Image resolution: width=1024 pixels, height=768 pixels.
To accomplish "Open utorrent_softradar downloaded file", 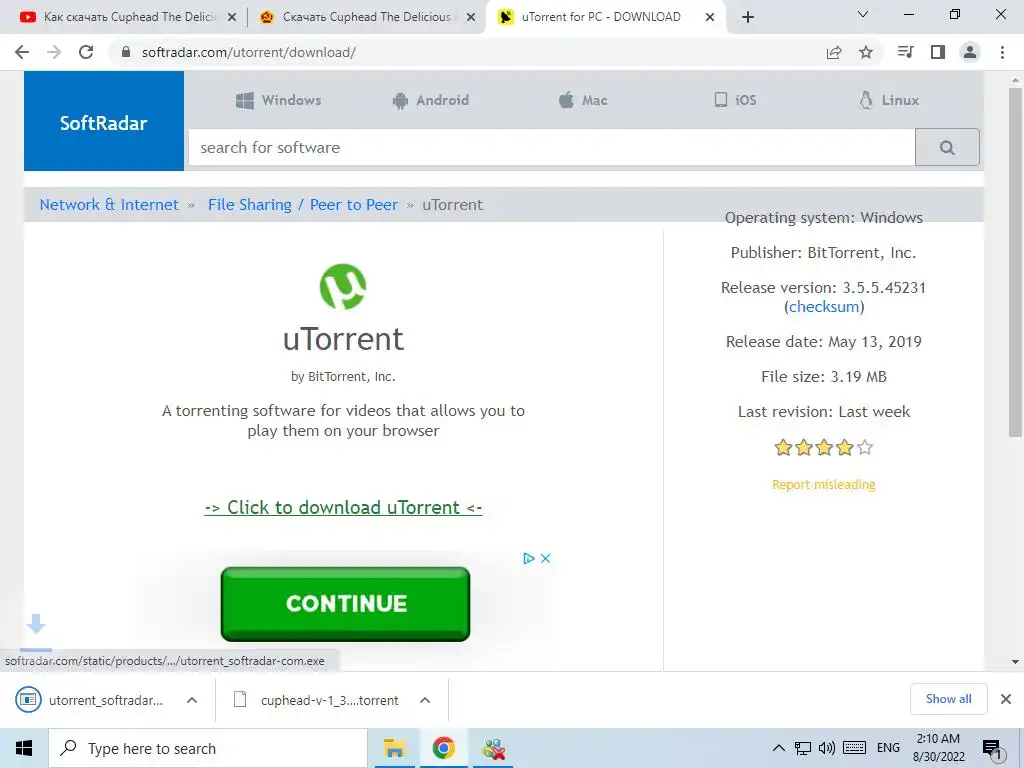I will (89, 700).
